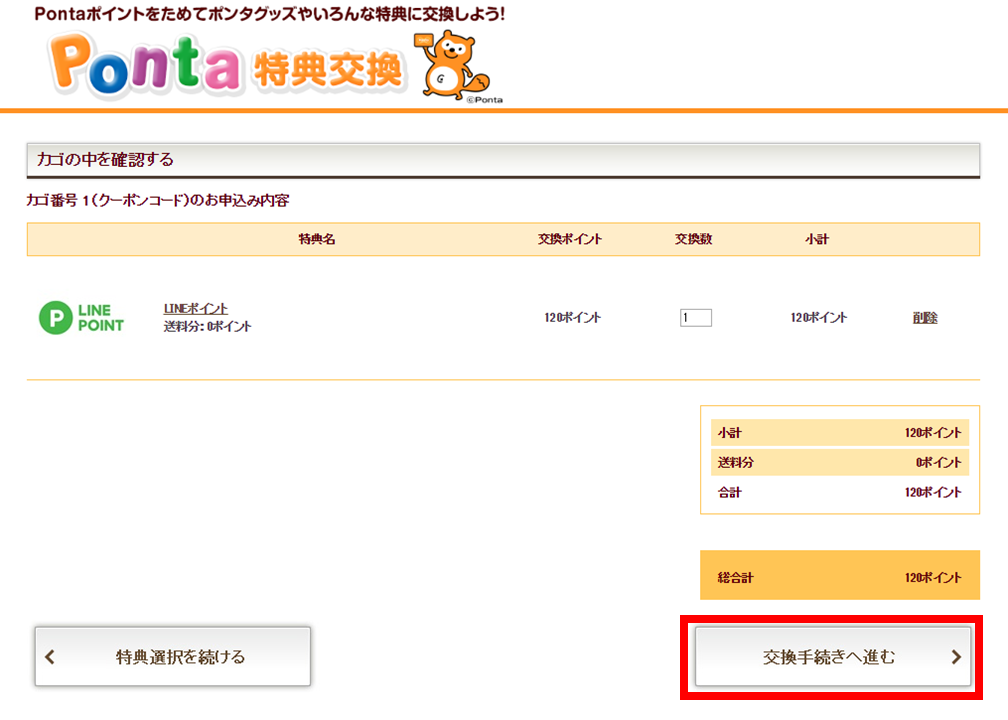Viewport: 1008px width, 720px height.
Task: Click the Pontaポイントをためて tagline text
Action: (x=270, y=14)
